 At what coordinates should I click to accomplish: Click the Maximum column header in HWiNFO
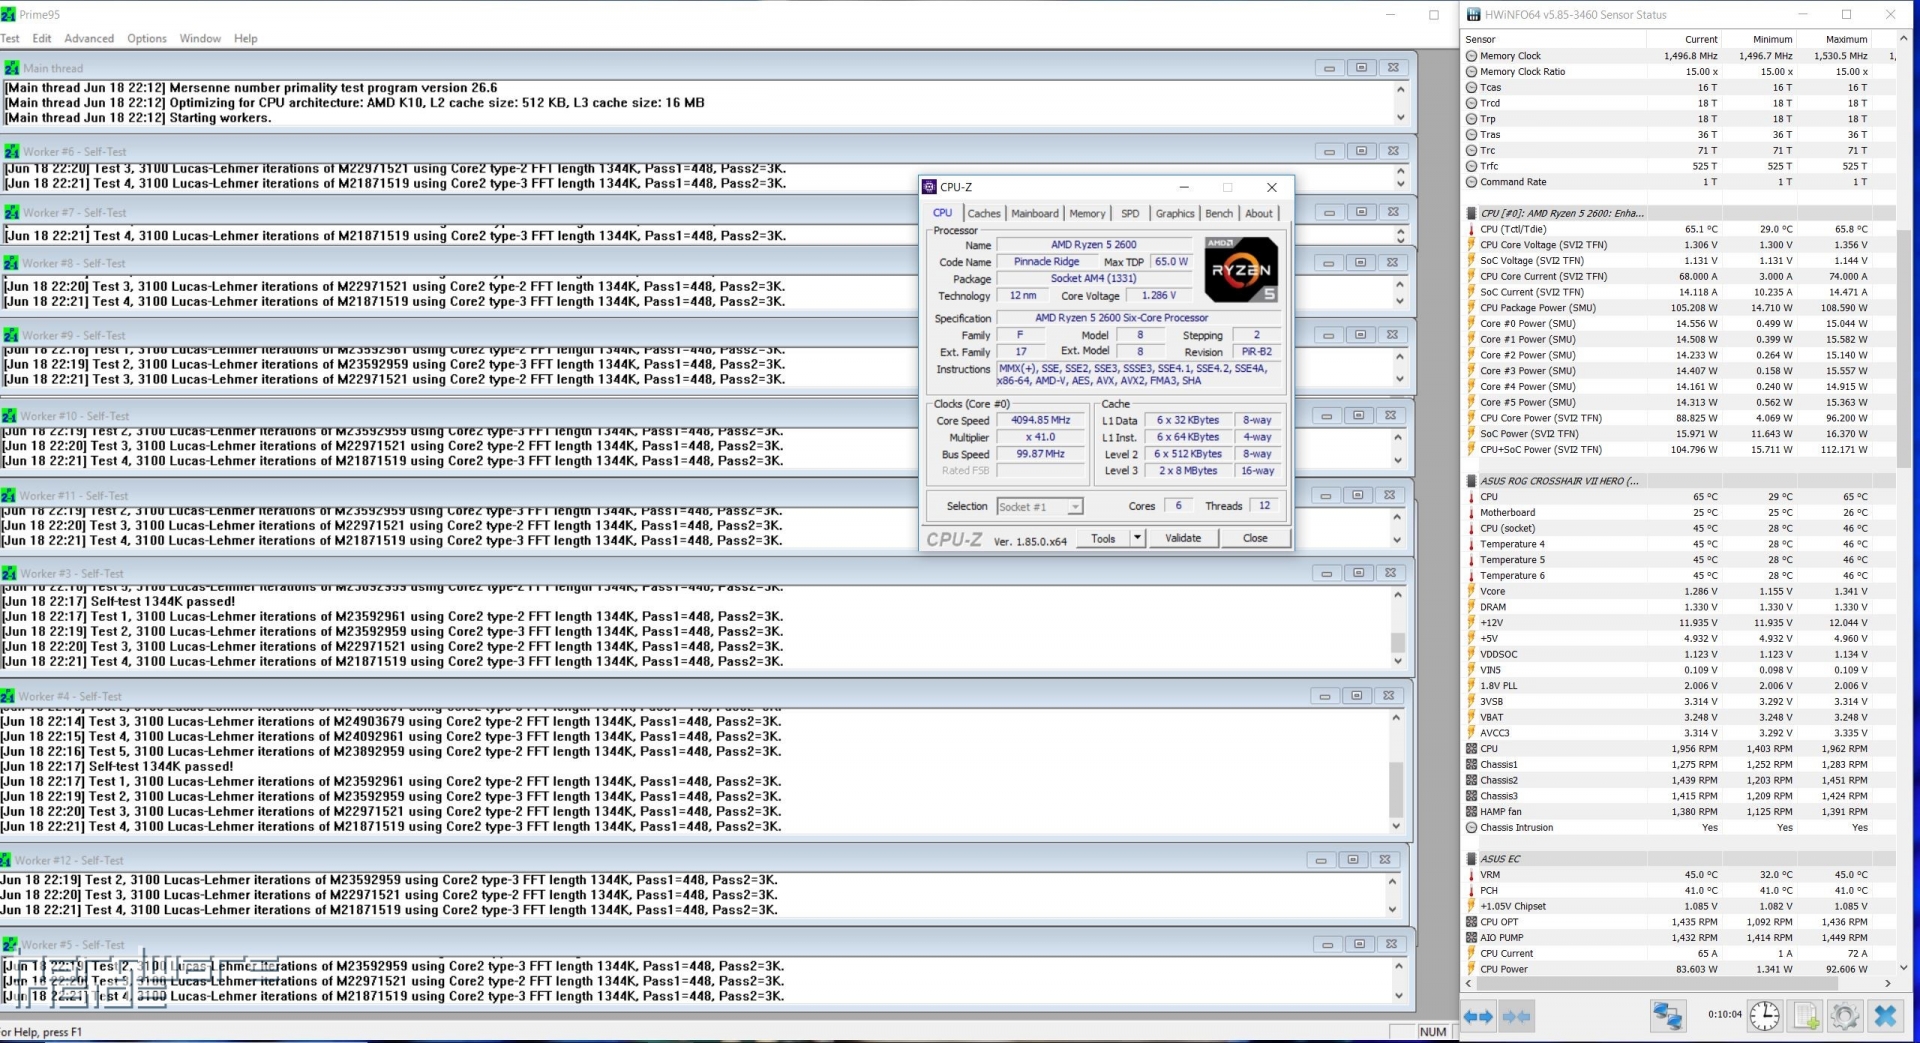(1834, 40)
